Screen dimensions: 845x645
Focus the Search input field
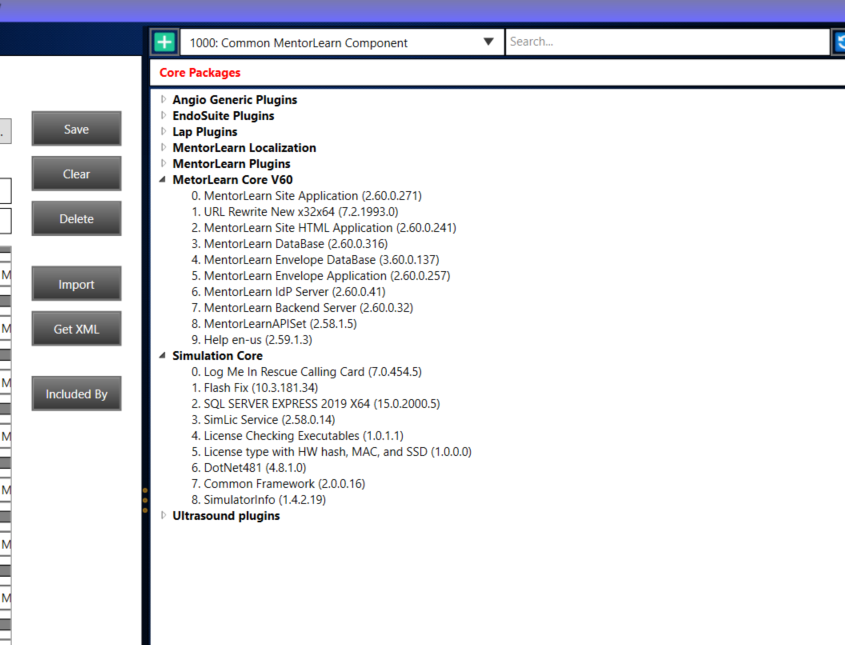[x=667, y=42]
